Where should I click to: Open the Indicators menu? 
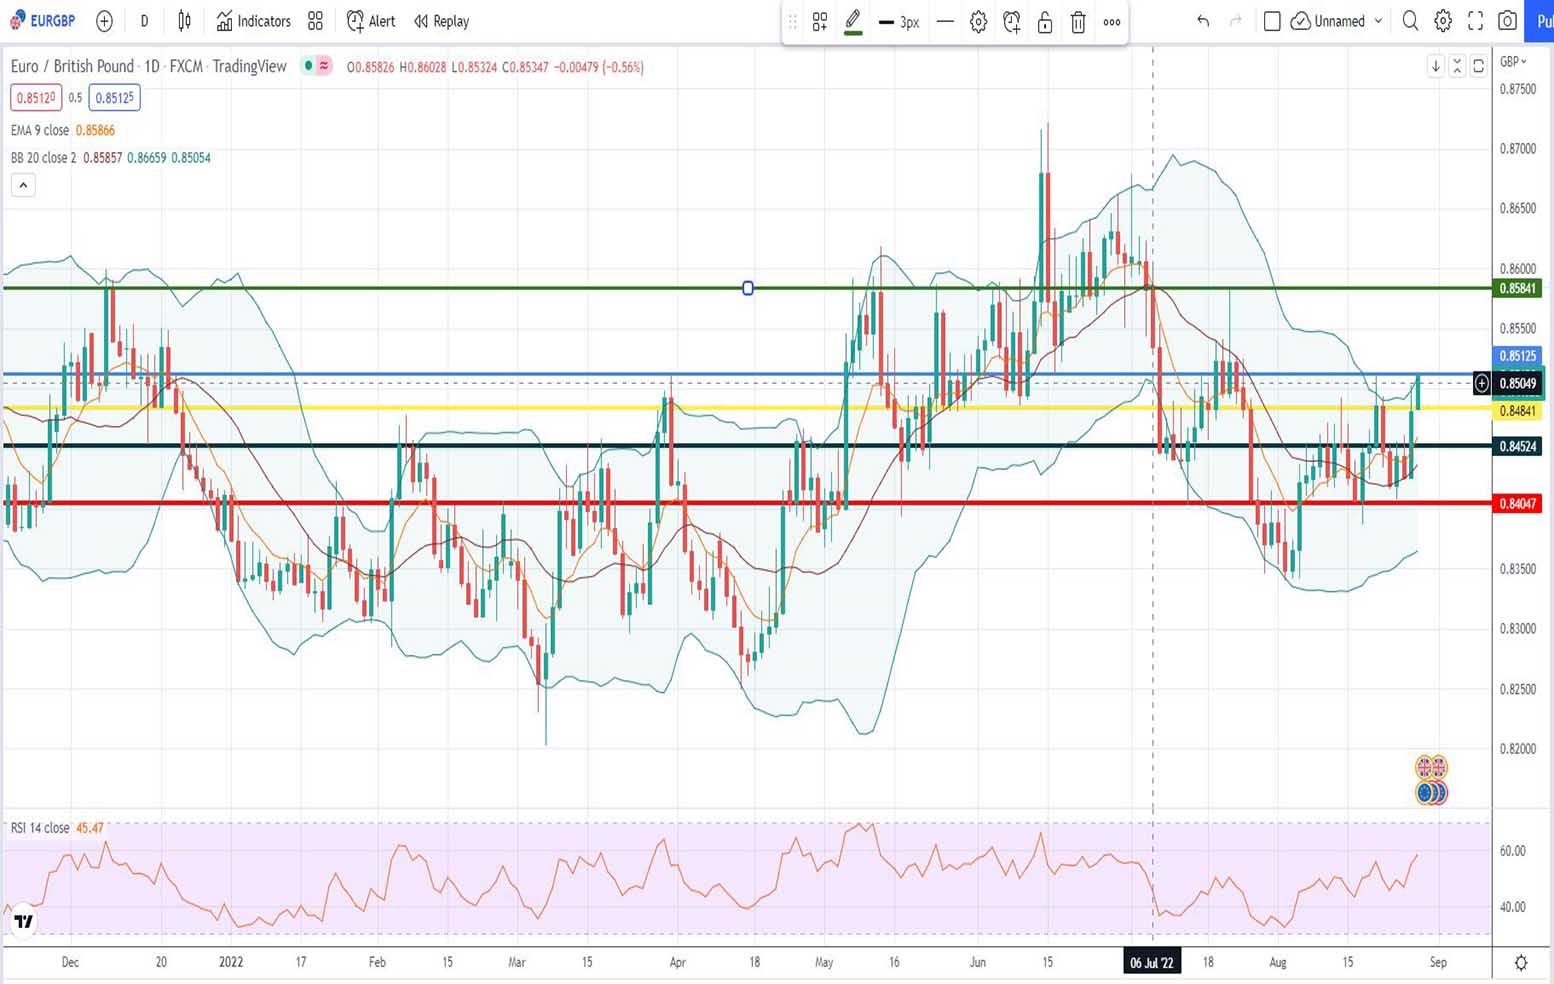pos(254,21)
